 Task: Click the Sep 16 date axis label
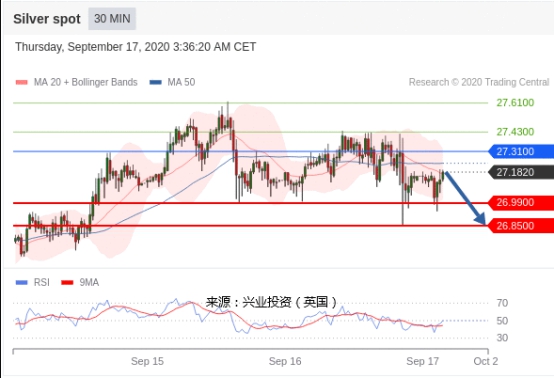point(285,361)
